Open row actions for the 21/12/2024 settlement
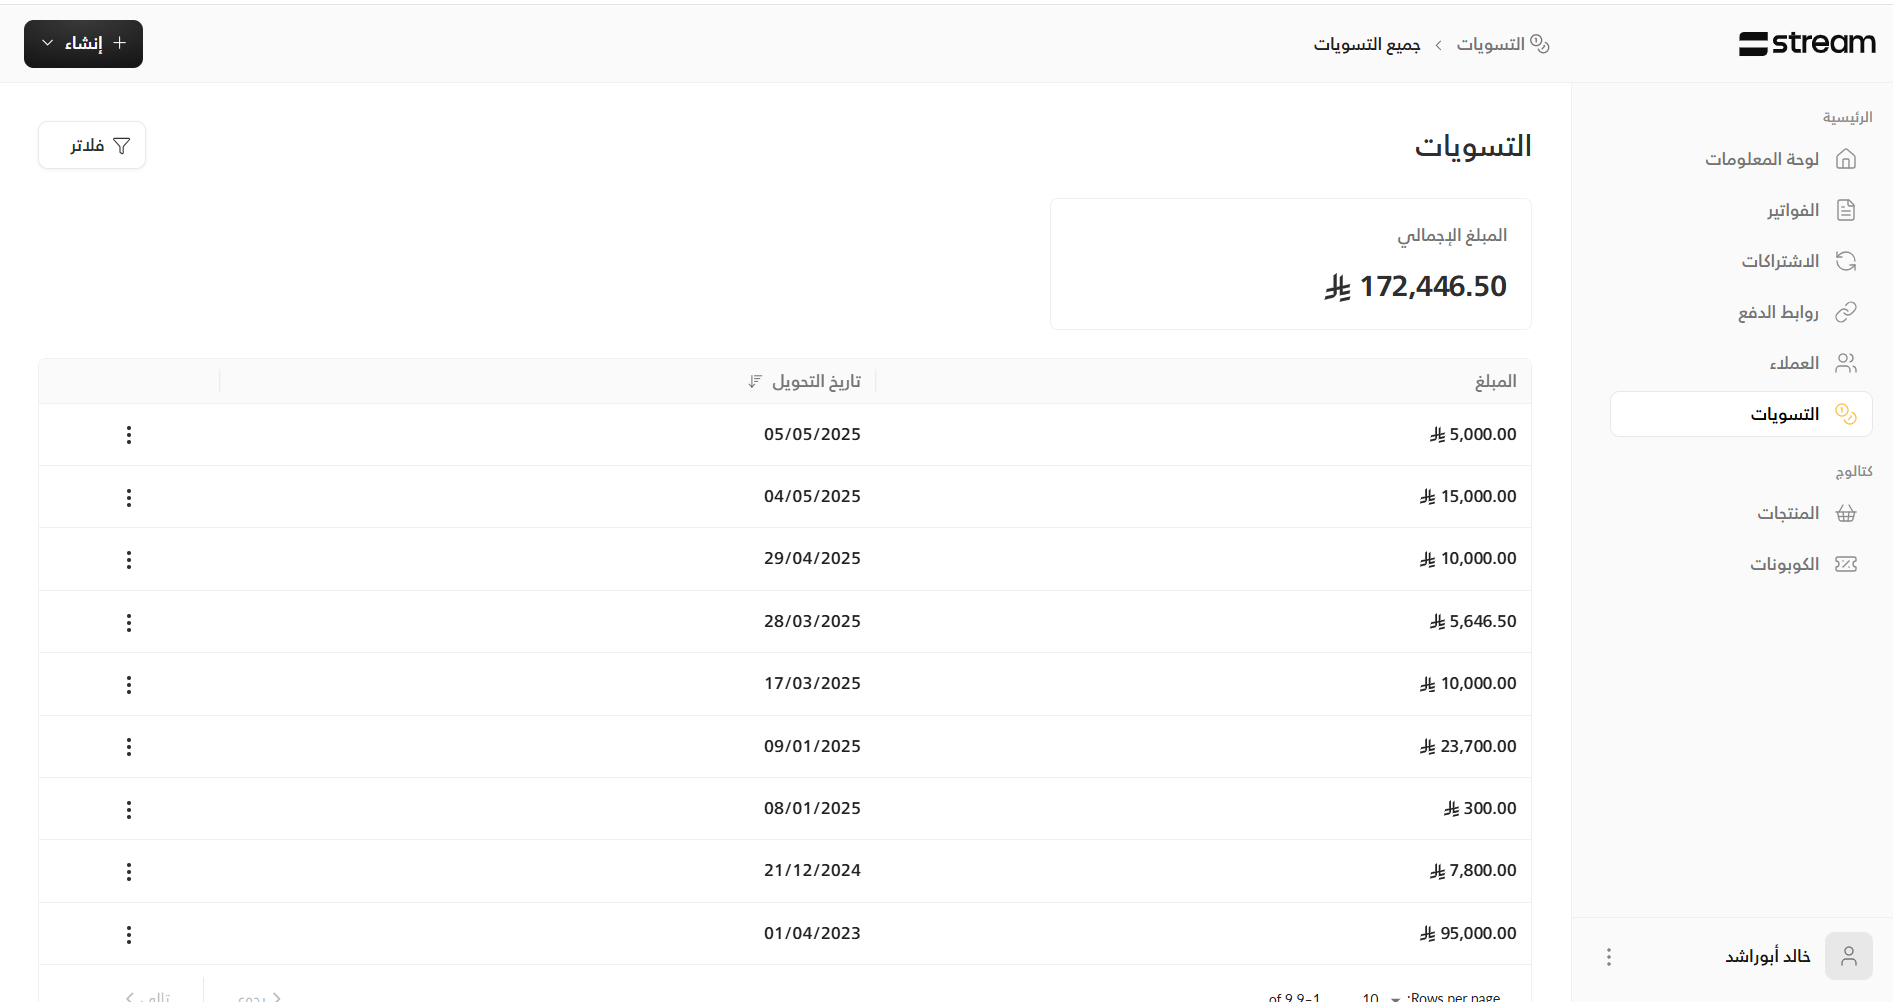This screenshot has height=1002, width=1893. tap(129, 872)
